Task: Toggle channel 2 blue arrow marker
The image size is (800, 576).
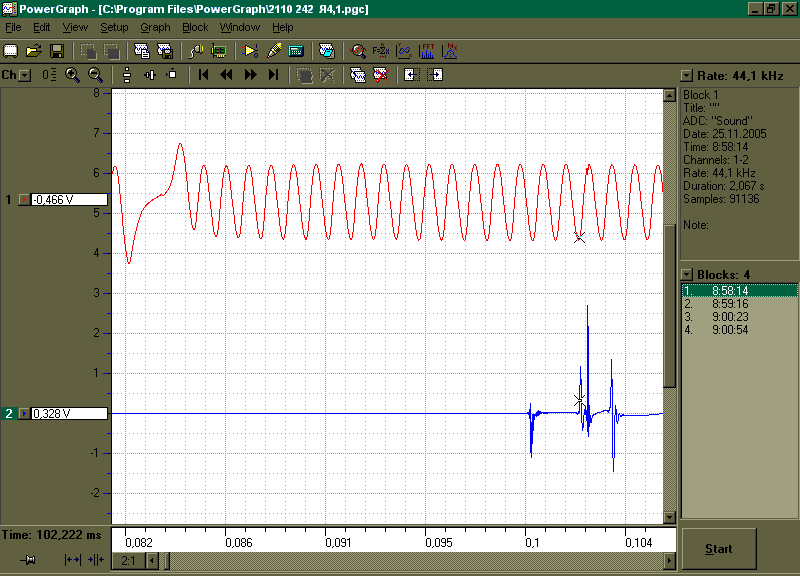Action: click(x=24, y=413)
